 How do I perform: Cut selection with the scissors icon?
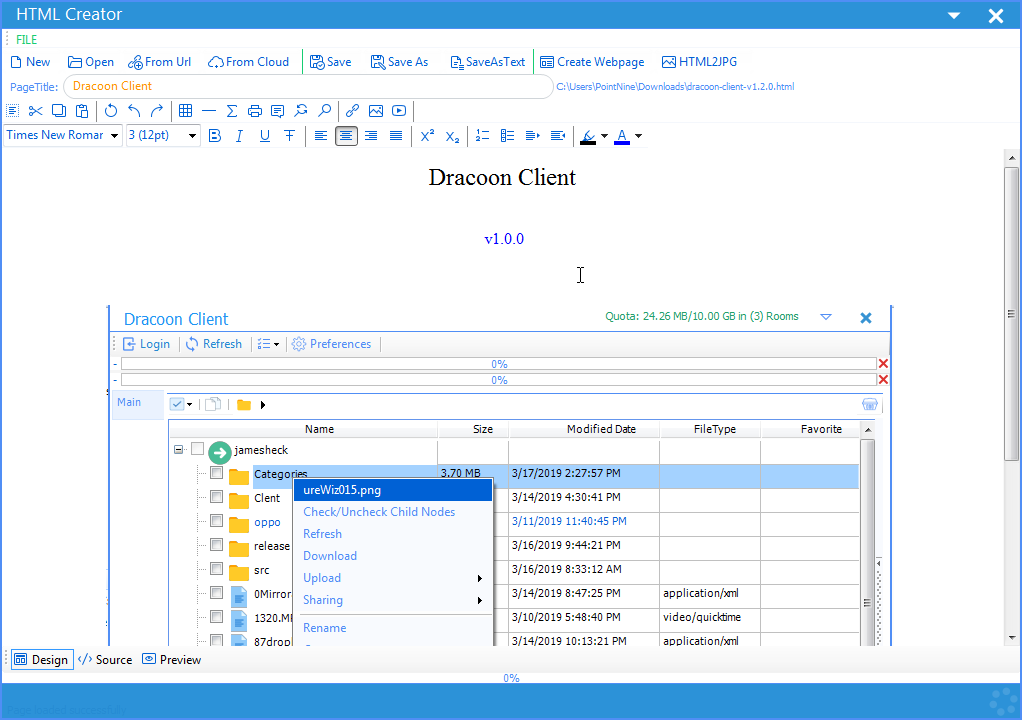click(35, 111)
